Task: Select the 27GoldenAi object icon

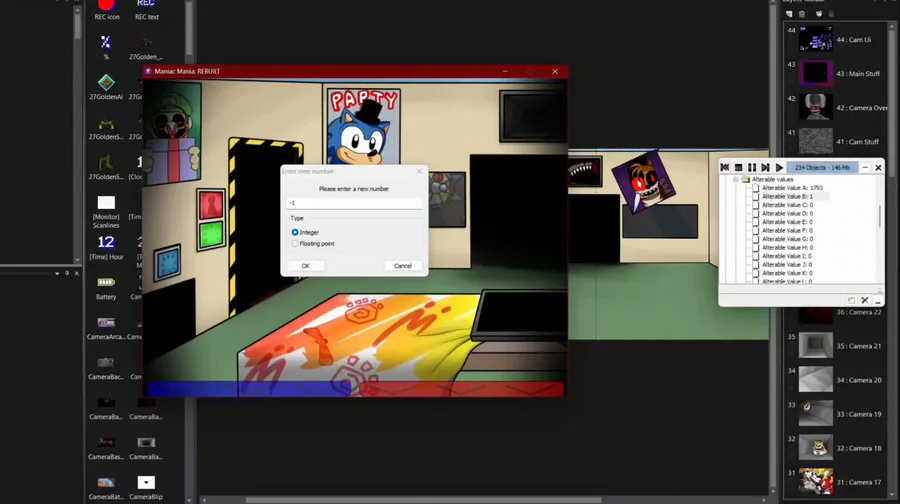Action: (x=106, y=83)
